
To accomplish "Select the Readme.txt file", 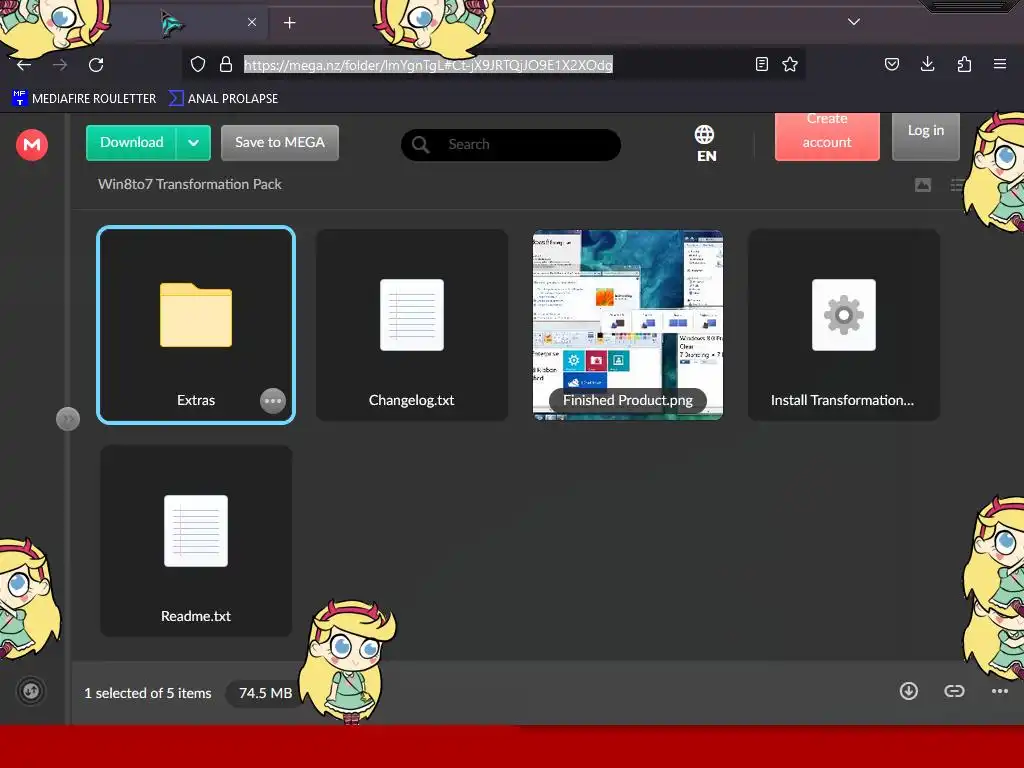I will 196,541.
